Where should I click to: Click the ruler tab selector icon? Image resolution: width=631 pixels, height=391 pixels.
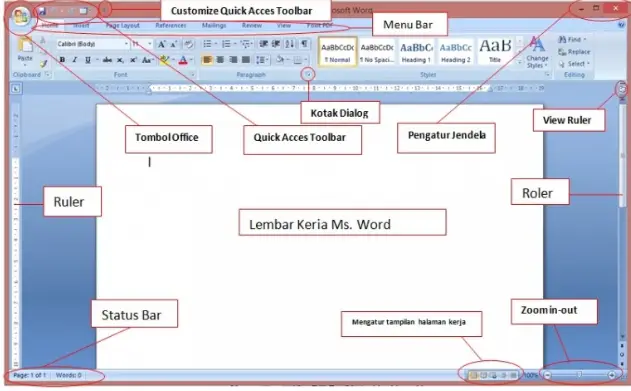[x=16, y=88]
